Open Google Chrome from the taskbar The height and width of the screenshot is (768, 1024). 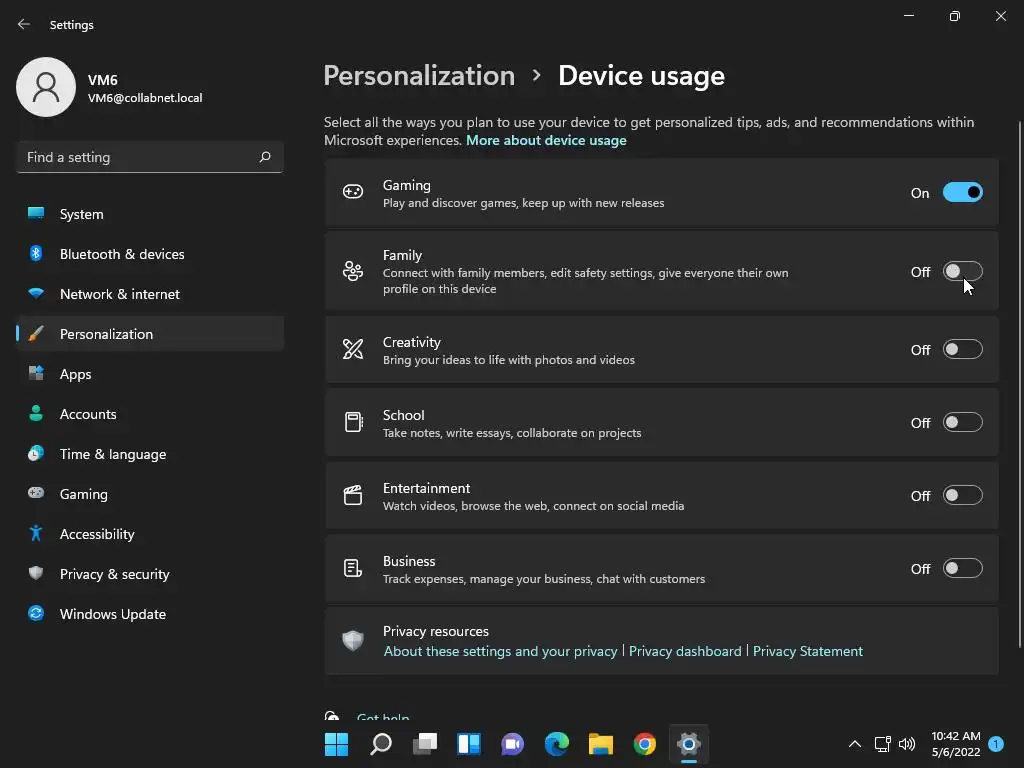(644, 744)
